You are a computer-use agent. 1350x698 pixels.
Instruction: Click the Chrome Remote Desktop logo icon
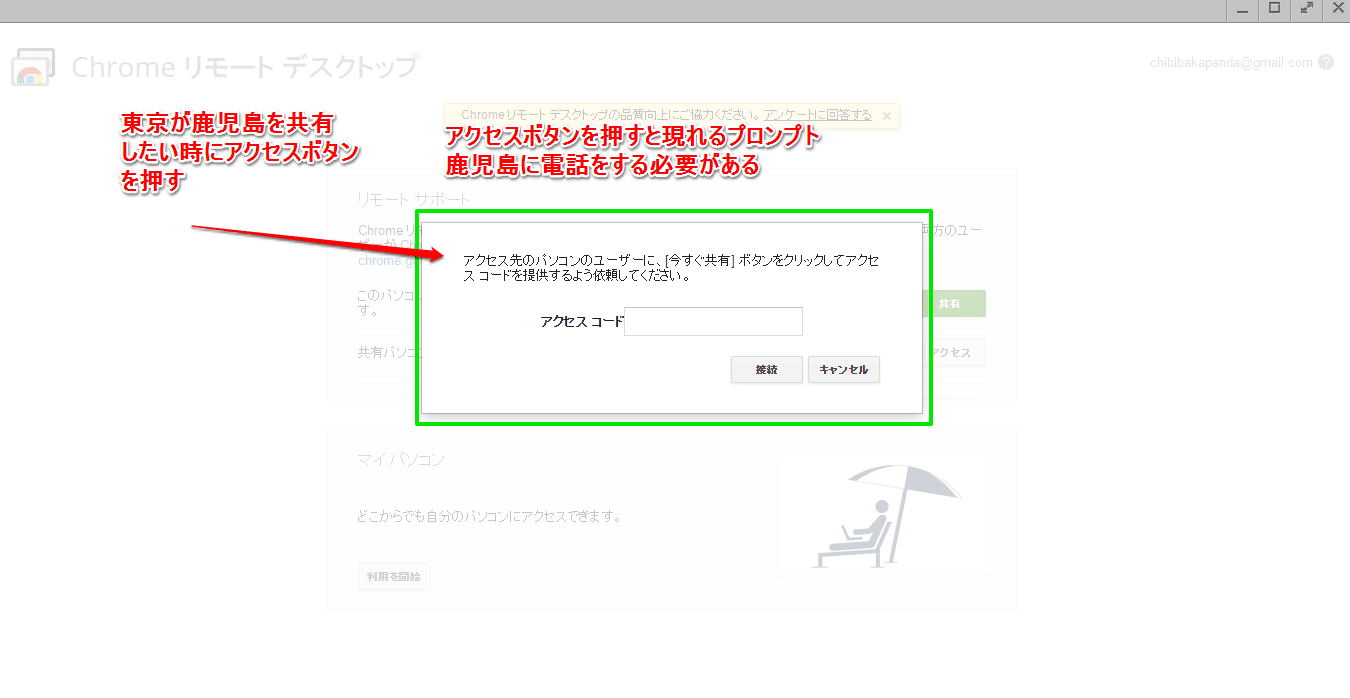(32, 67)
